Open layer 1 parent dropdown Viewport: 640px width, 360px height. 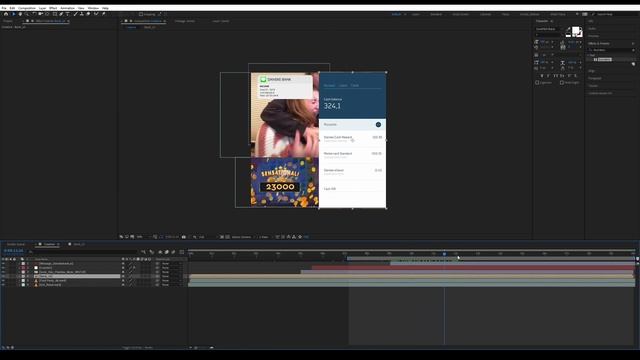pos(171,263)
